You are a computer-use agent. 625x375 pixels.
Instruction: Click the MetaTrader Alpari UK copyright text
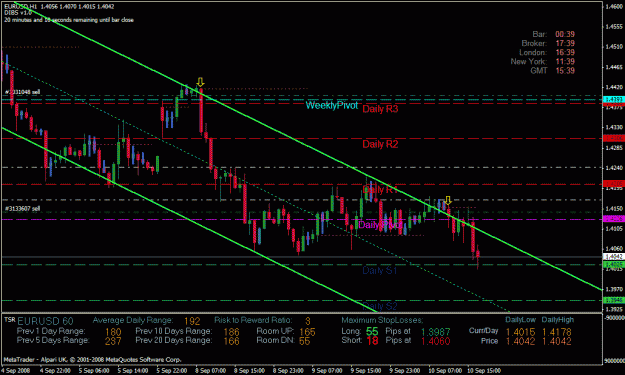[x=92, y=360]
